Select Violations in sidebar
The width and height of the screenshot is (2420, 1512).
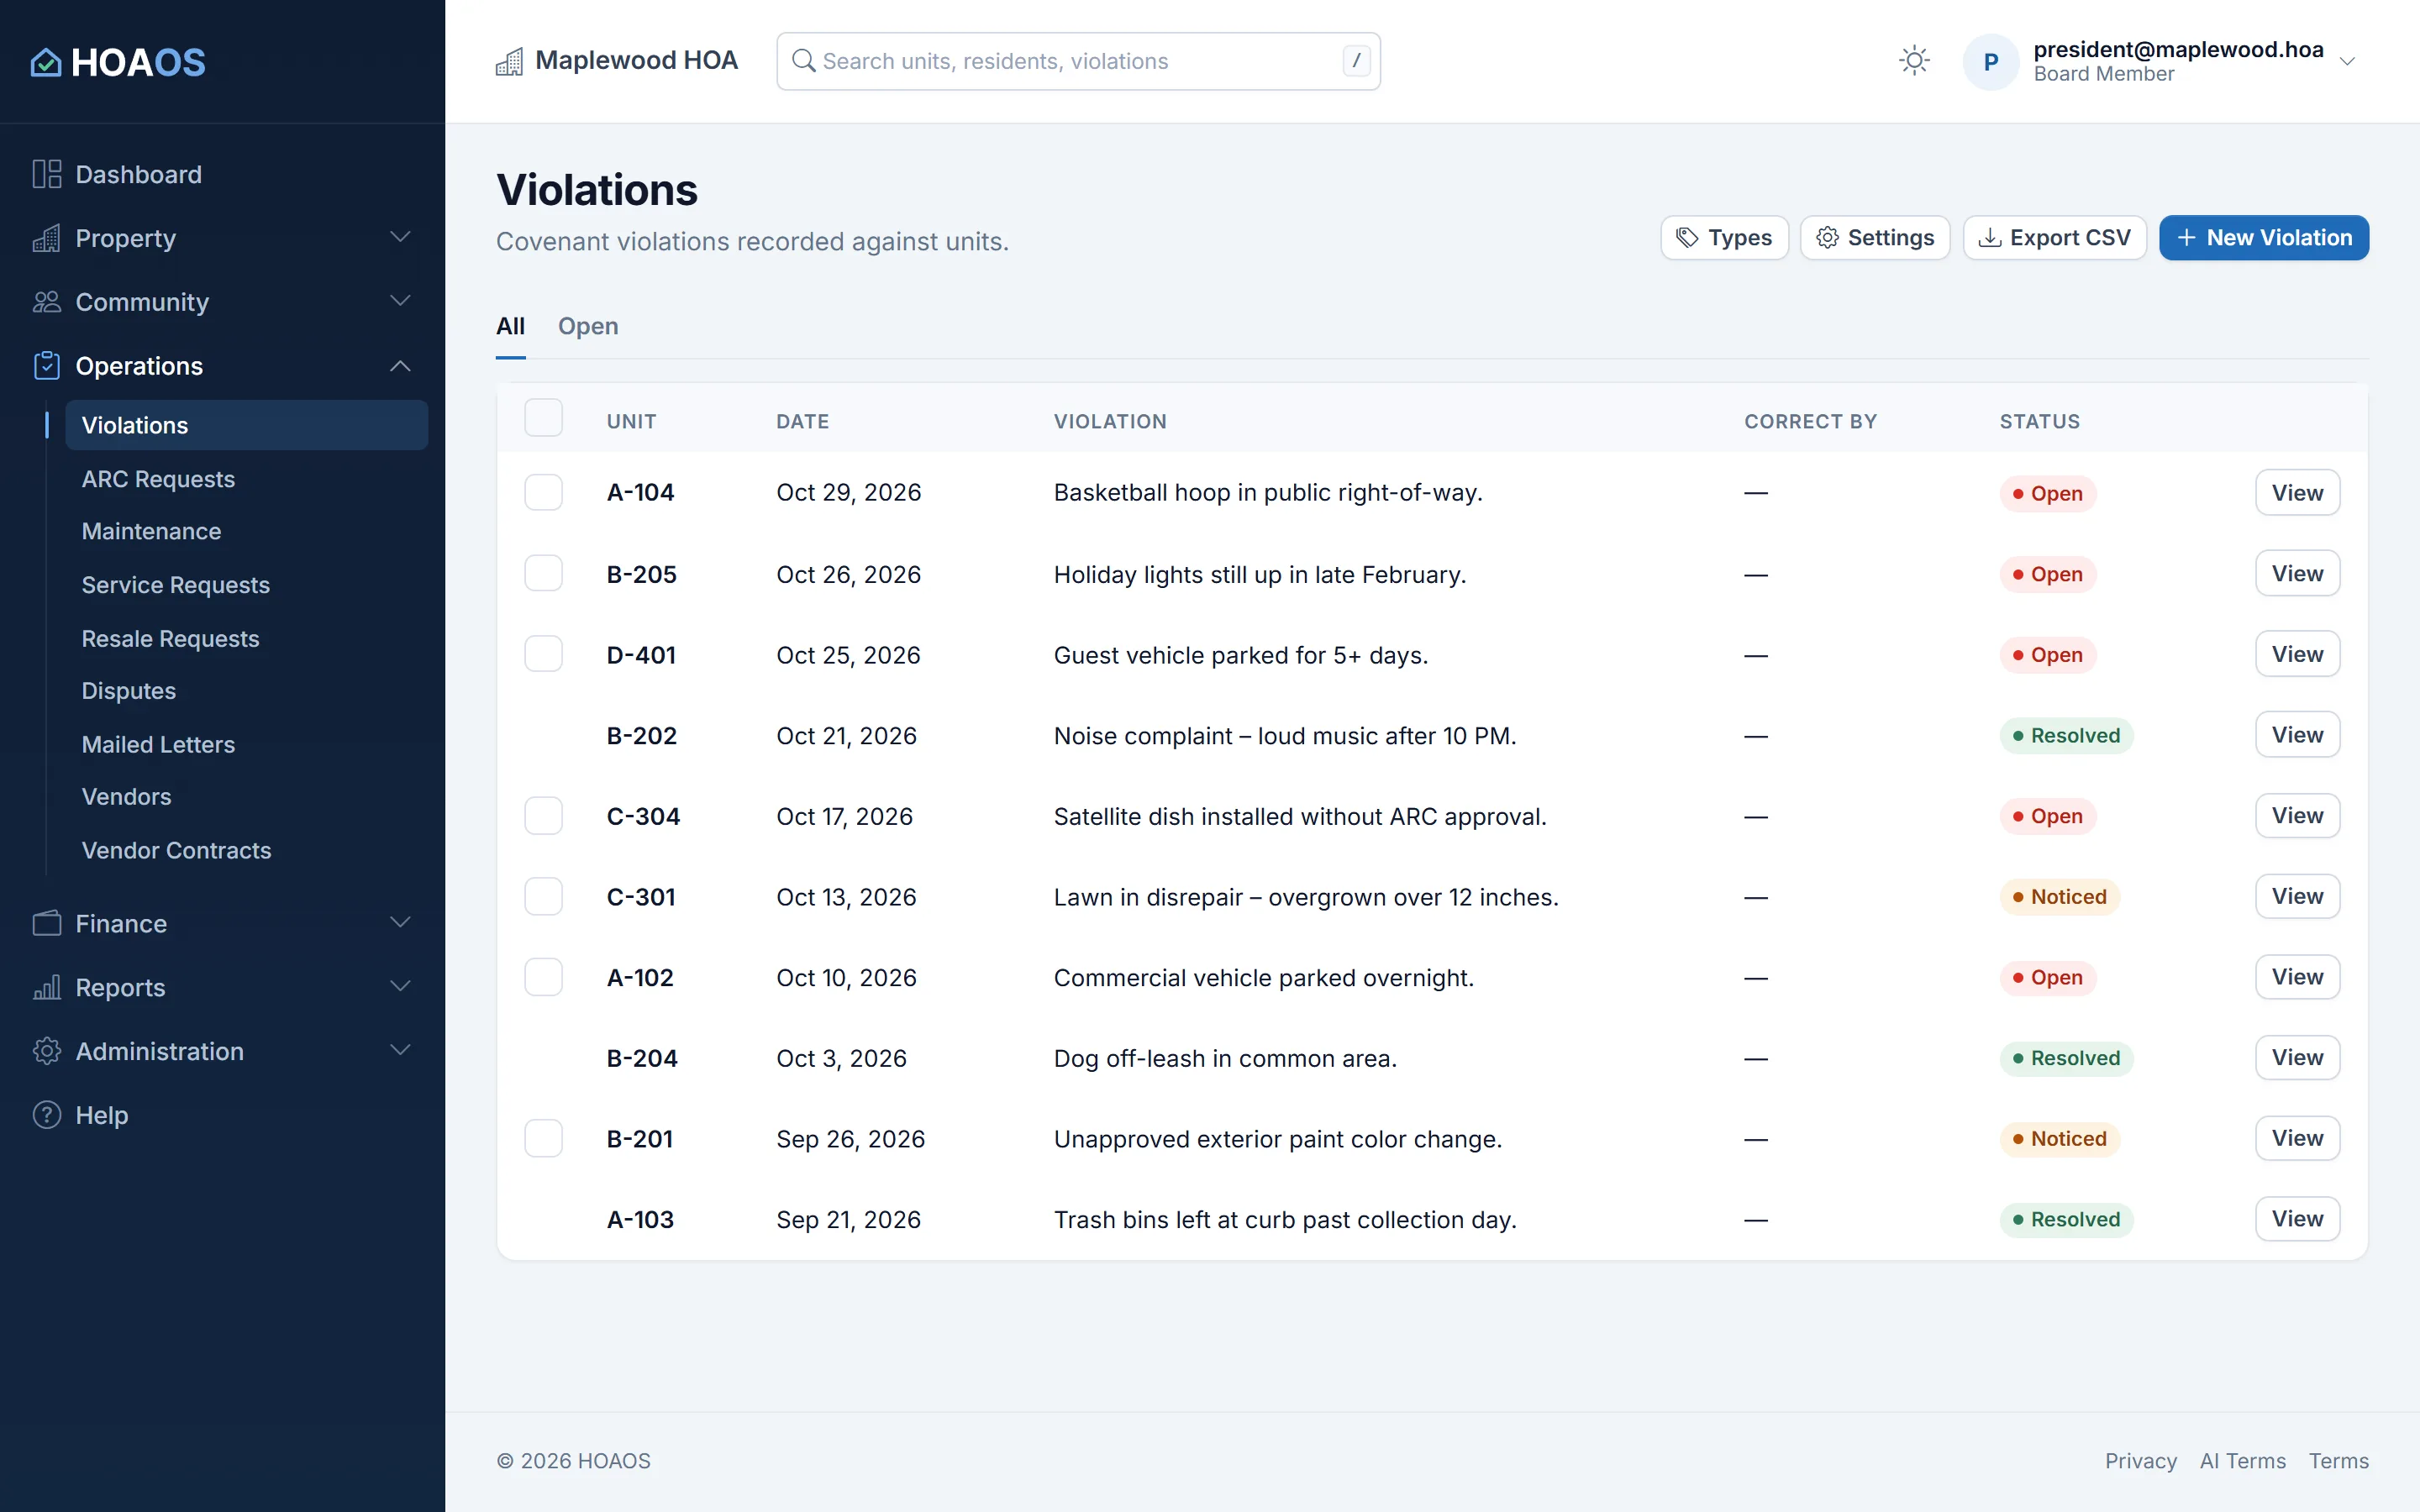point(246,425)
